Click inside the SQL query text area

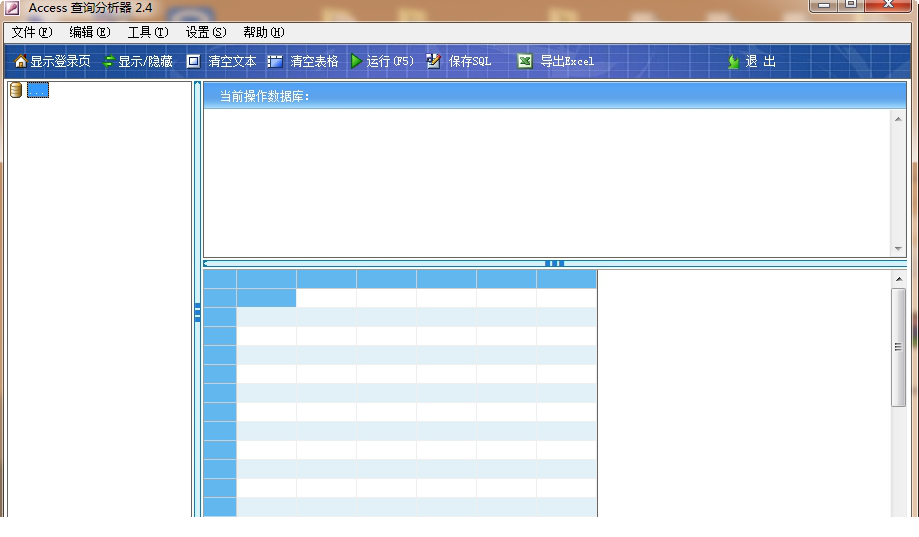(x=545, y=180)
